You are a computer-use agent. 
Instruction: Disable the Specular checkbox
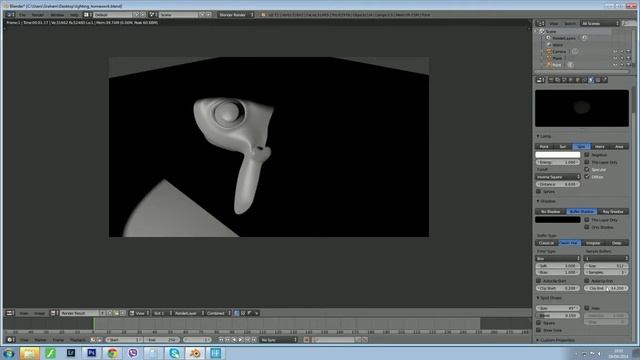[587, 169]
